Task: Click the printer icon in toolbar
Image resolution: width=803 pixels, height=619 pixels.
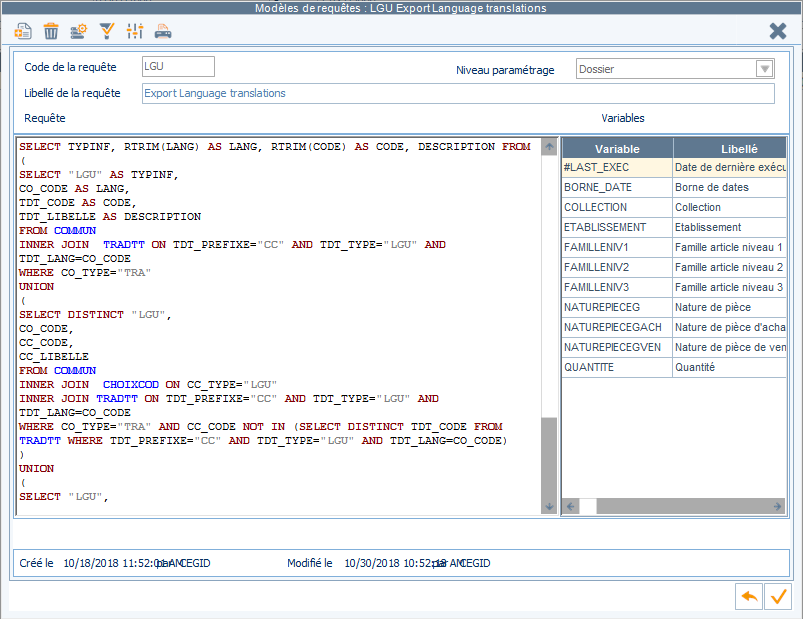Action: [x=163, y=31]
